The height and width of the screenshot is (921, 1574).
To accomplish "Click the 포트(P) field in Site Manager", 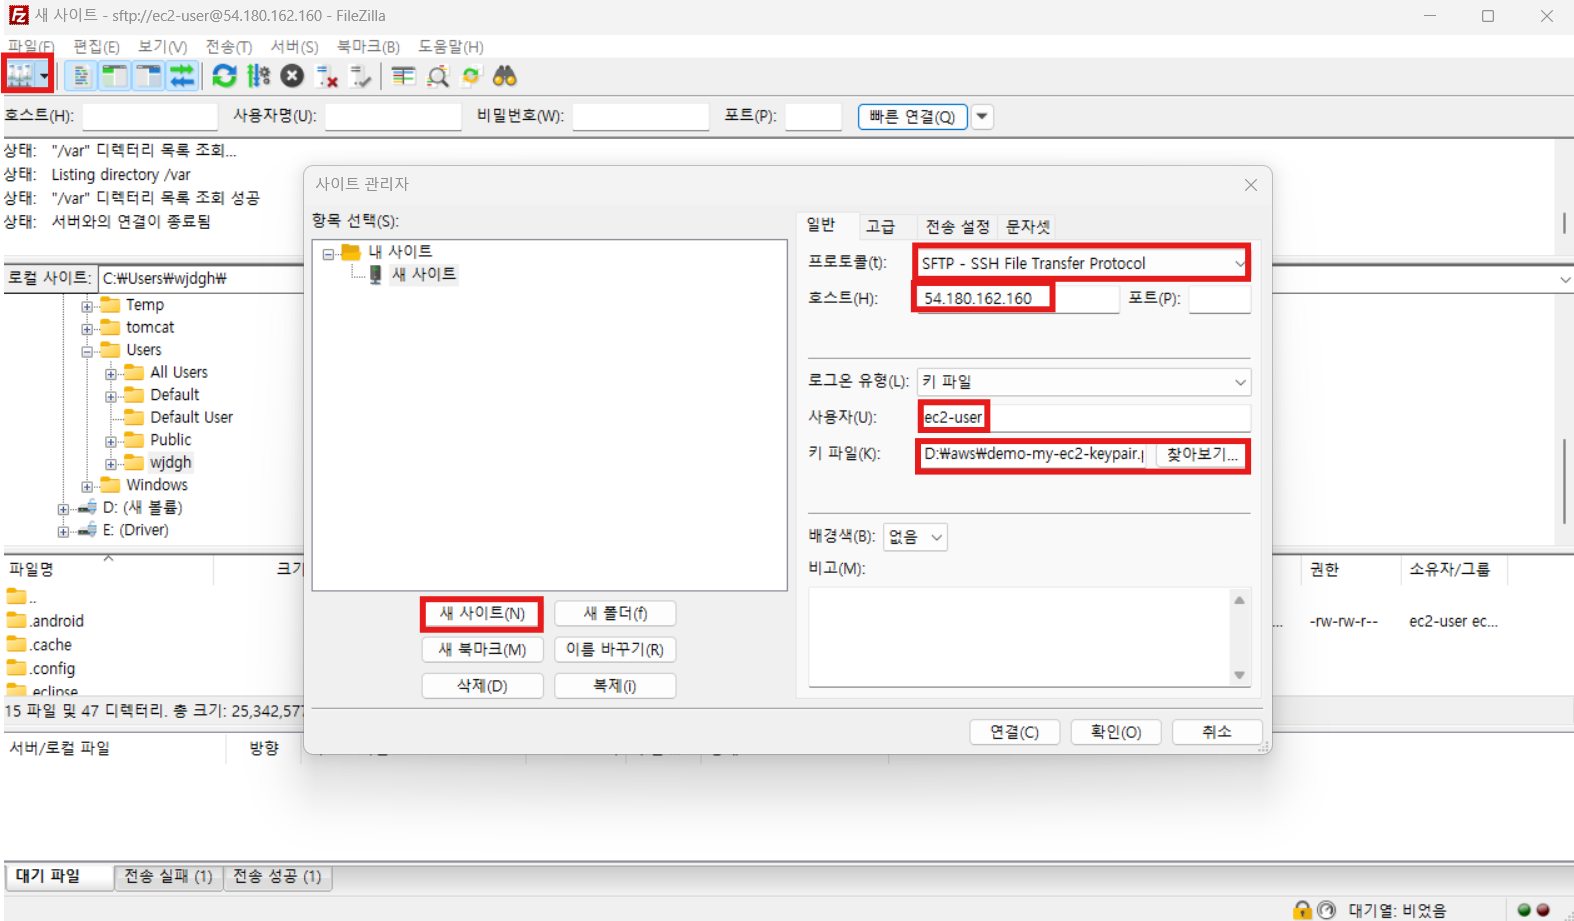I will click(x=1219, y=298).
